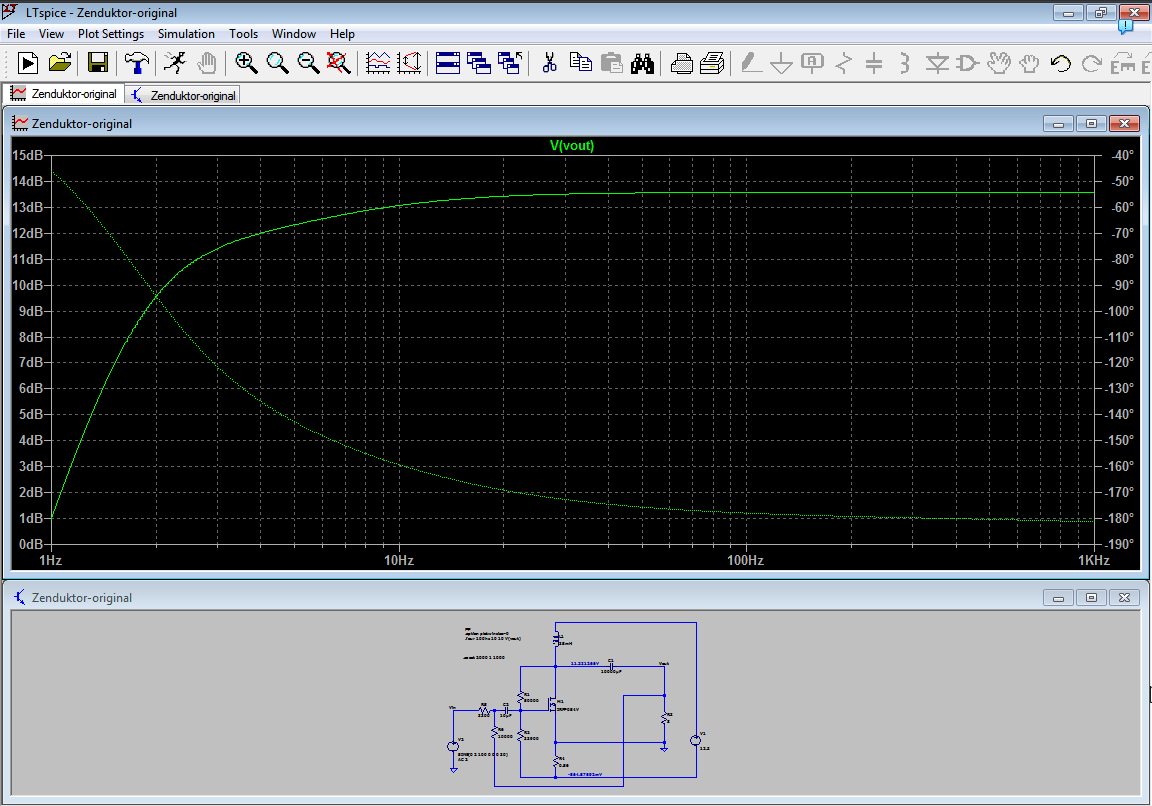
Task: Click the autorange axes icon
Action: pyautogui.click(x=409, y=63)
